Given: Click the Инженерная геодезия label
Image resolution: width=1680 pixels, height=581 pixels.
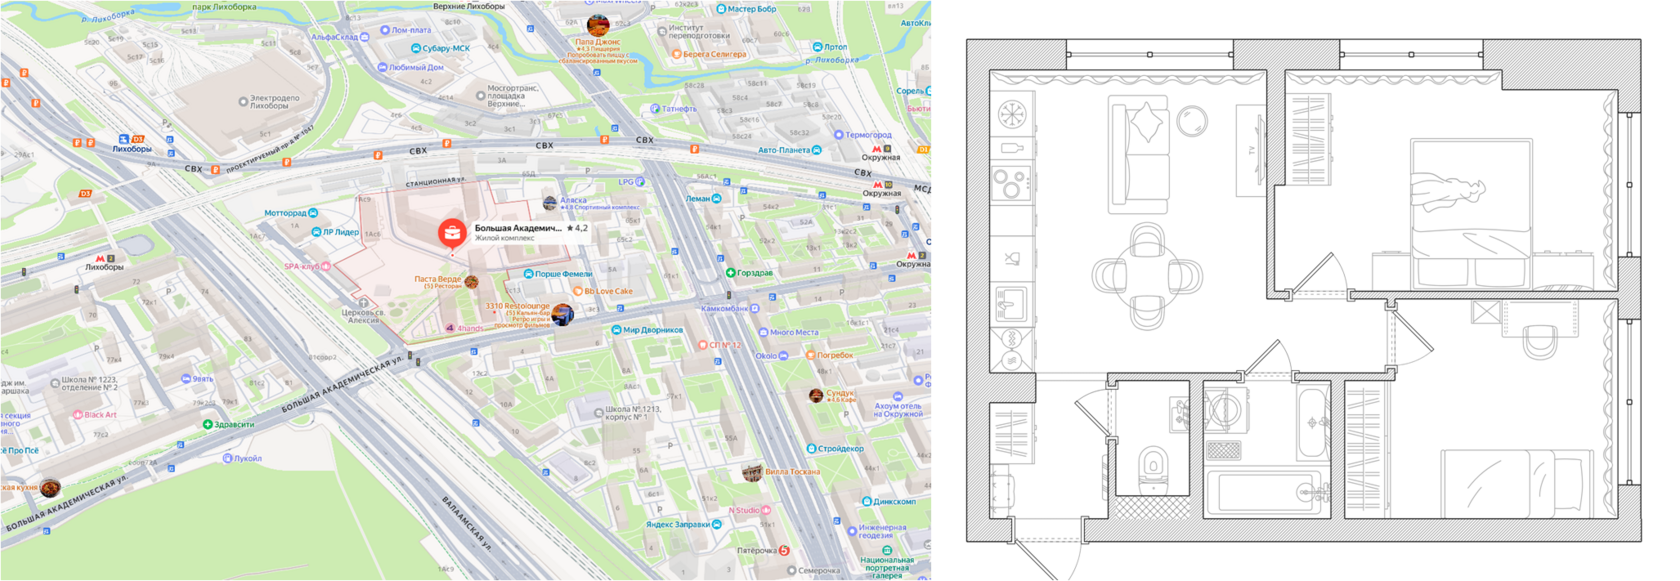Looking at the screenshot, I should (882, 531).
